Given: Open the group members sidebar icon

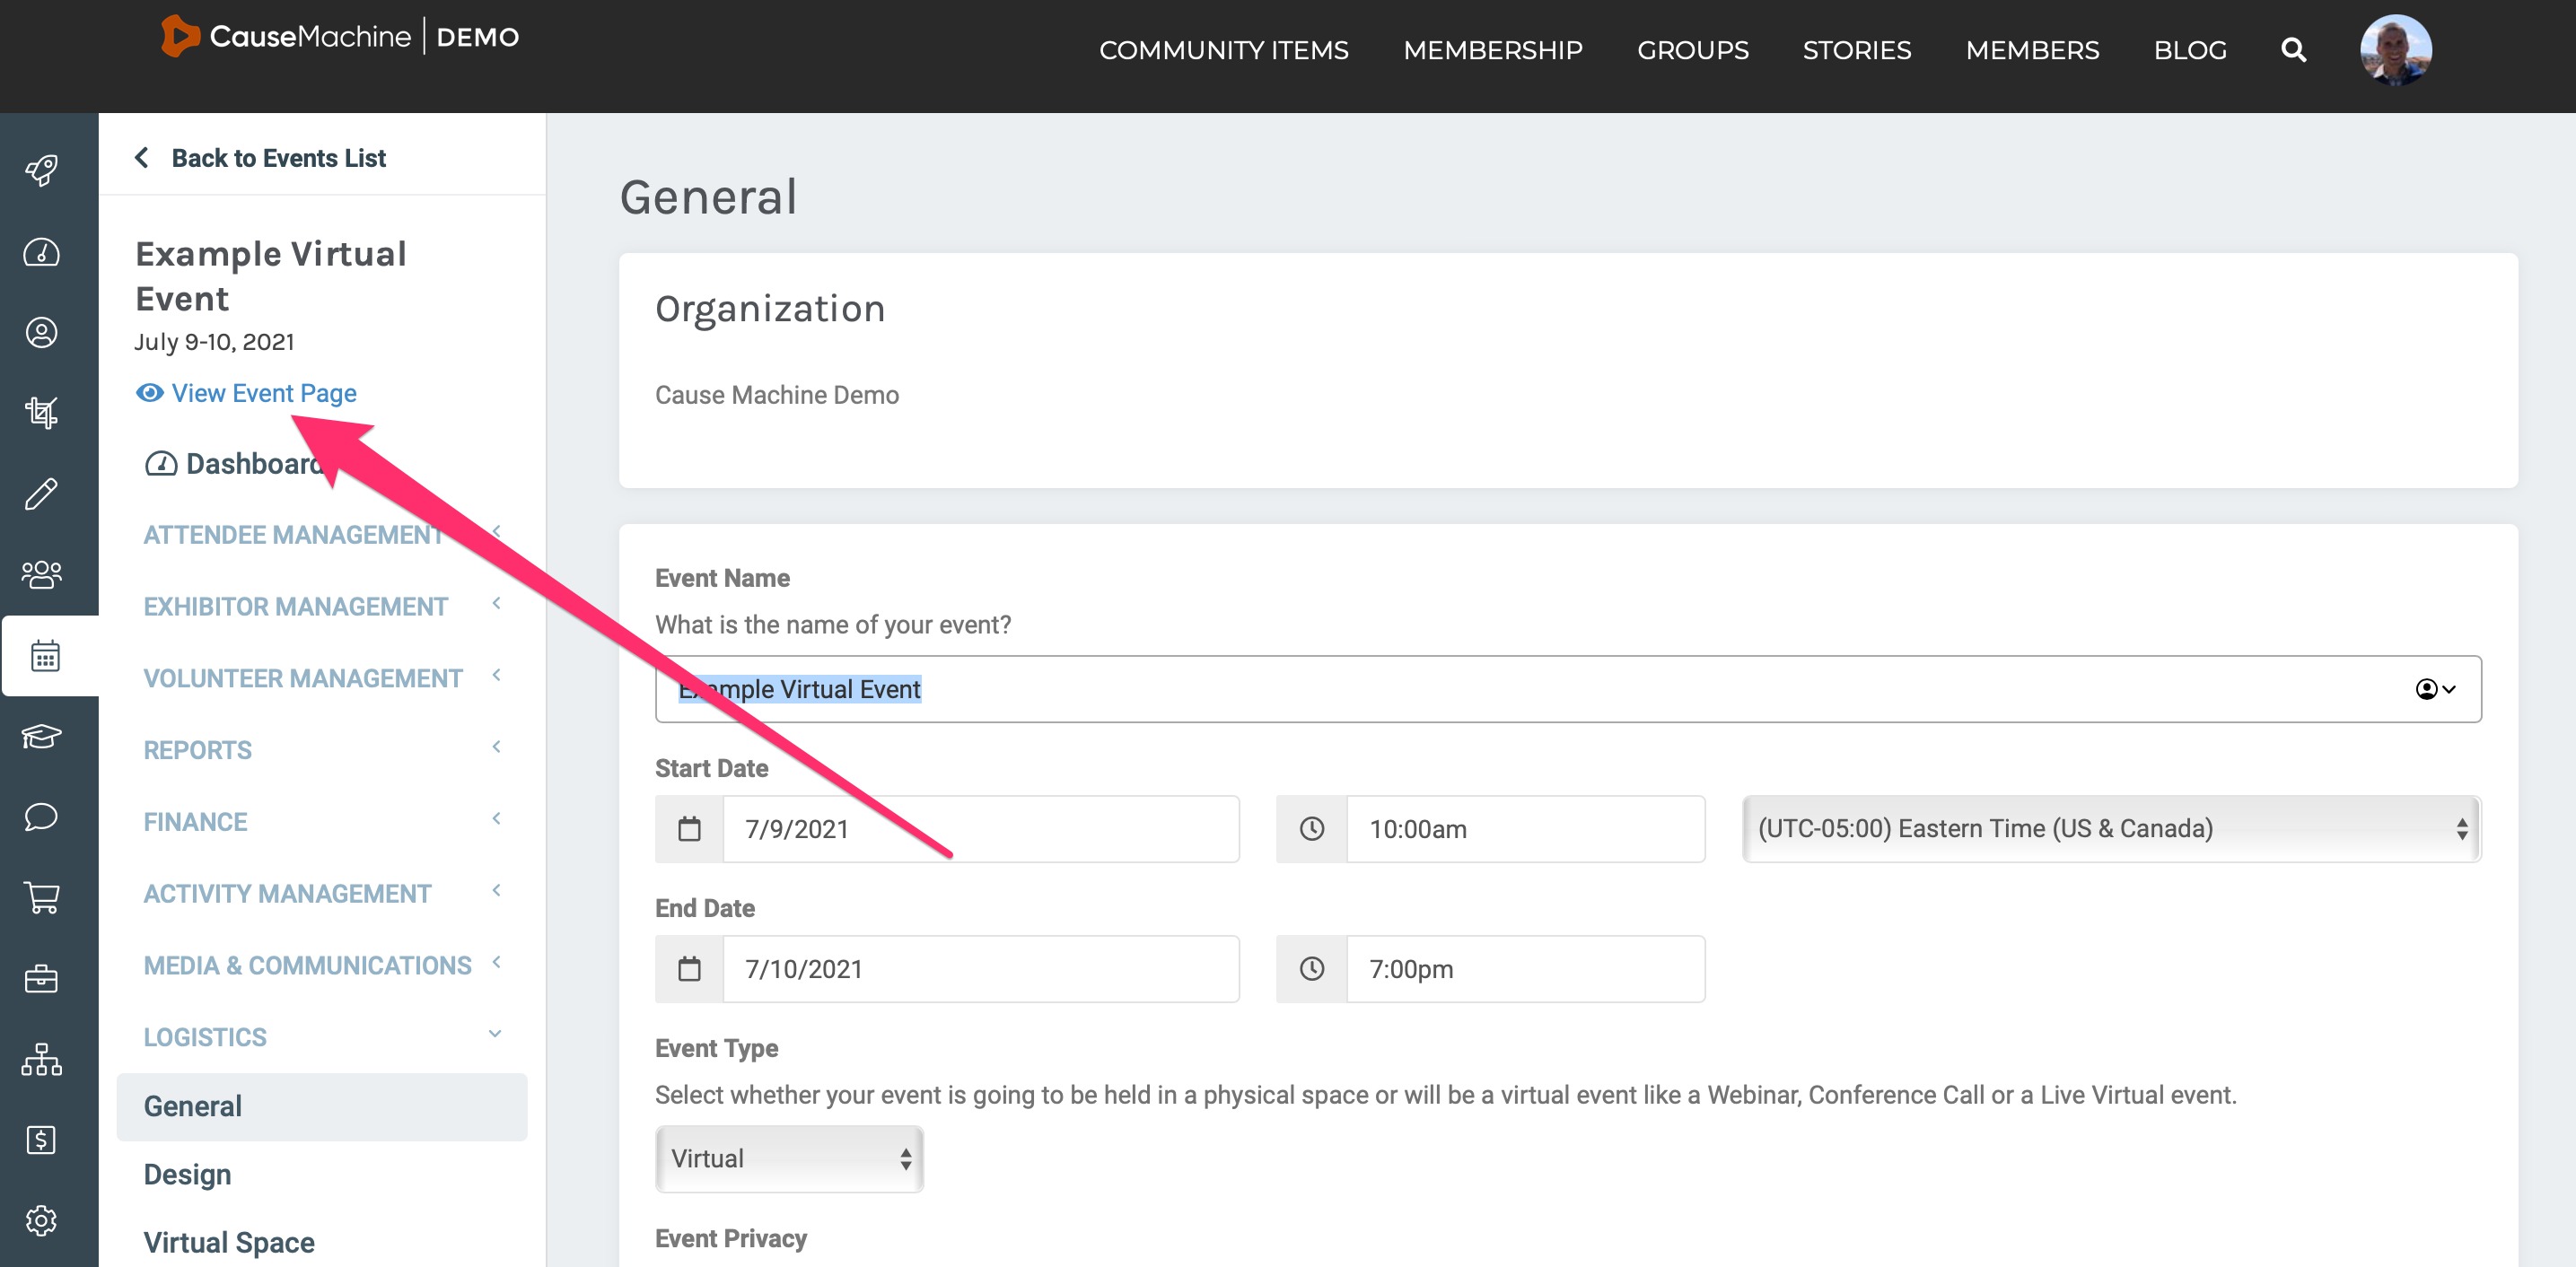Looking at the screenshot, I should [42, 574].
